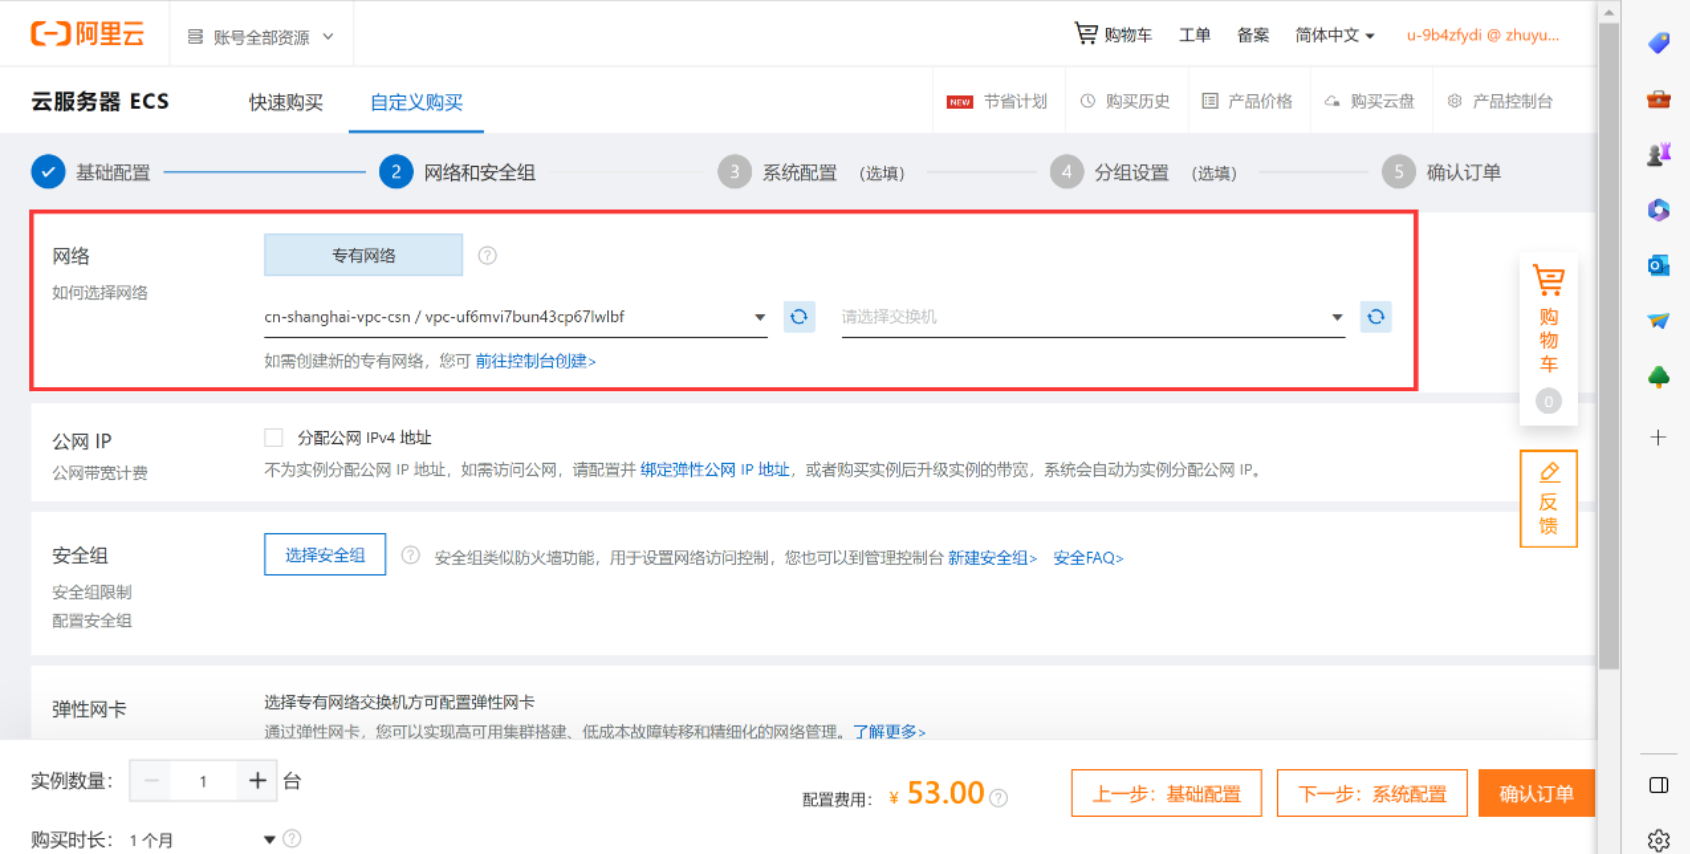Follow the 前往控制台创建 link
The image size is (1690, 854).
click(x=535, y=361)
